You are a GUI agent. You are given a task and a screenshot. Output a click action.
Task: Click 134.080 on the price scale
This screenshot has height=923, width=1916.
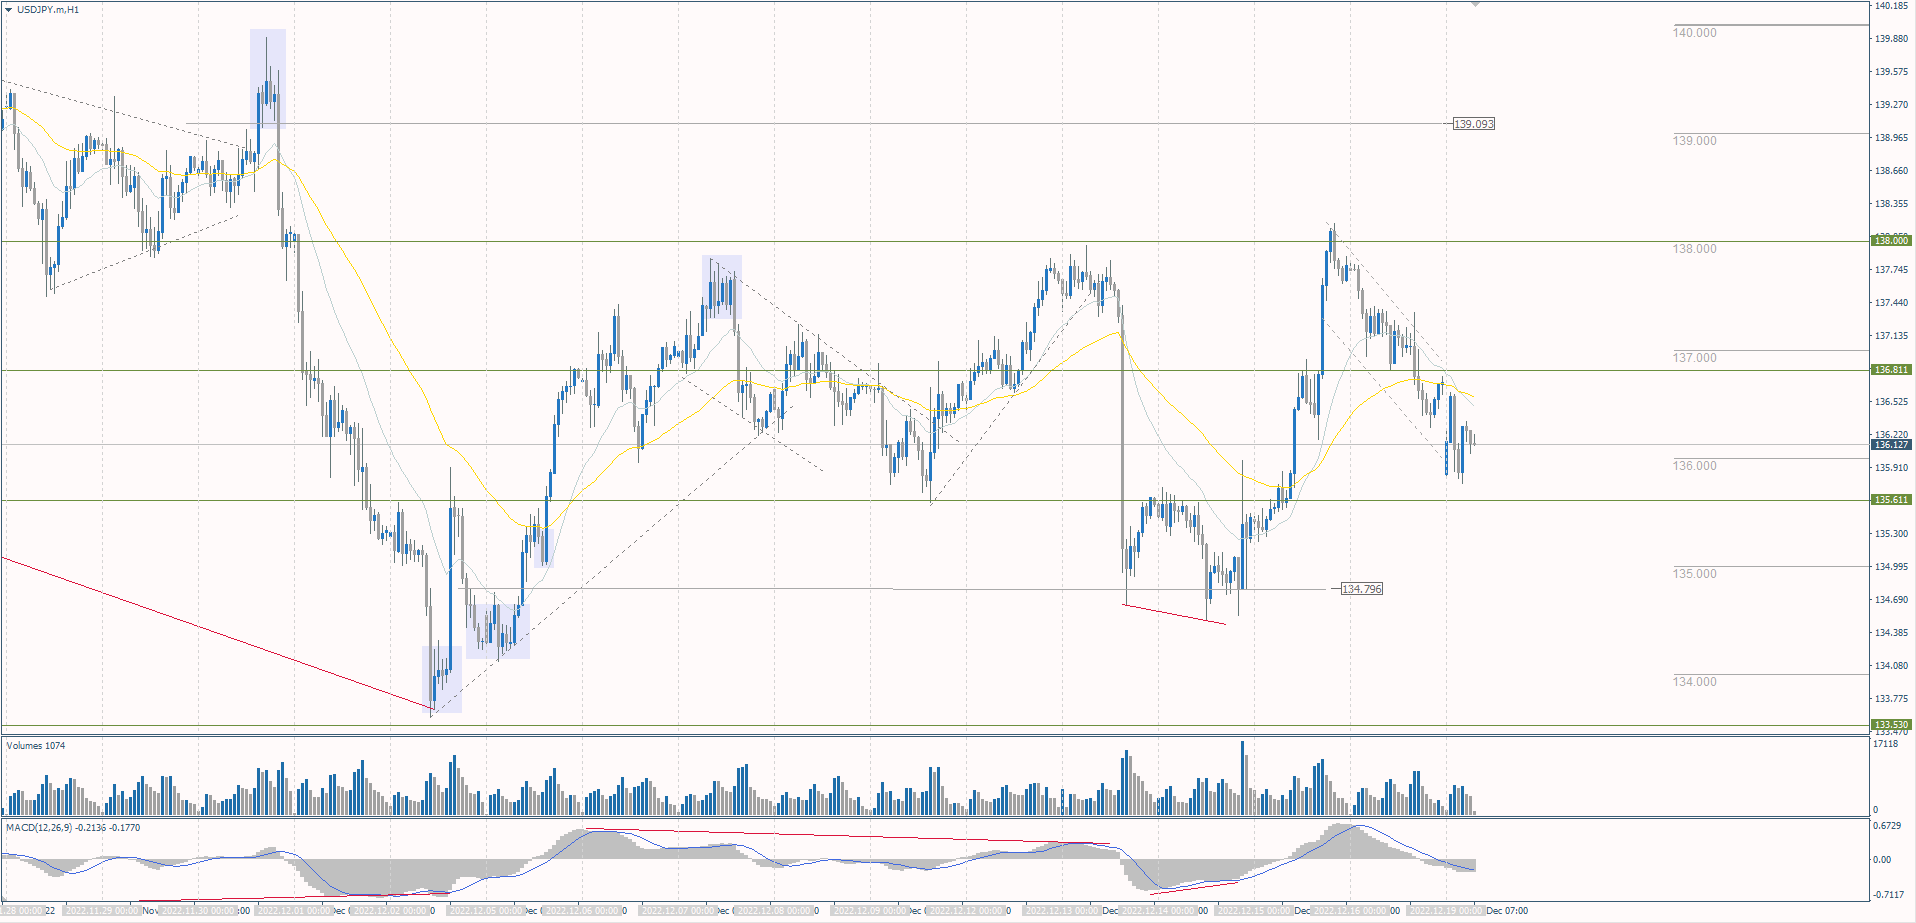tap(1891, 666)
